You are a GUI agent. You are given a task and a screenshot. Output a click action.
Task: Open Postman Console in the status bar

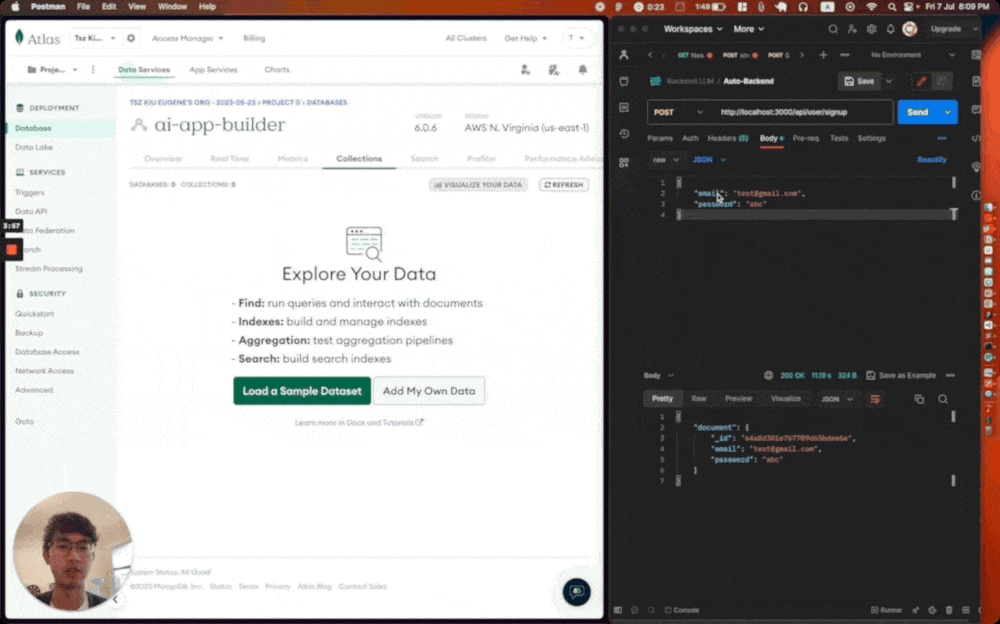pos(682,610)
